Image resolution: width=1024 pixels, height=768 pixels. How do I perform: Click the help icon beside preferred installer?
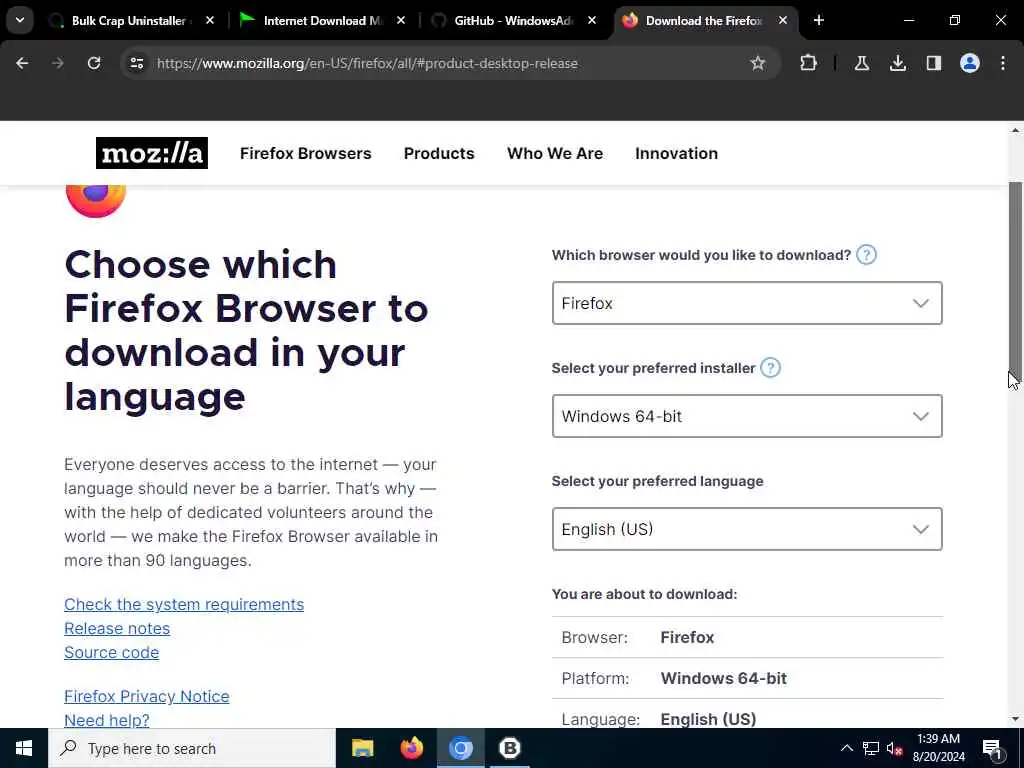click(x=771, y=368)
